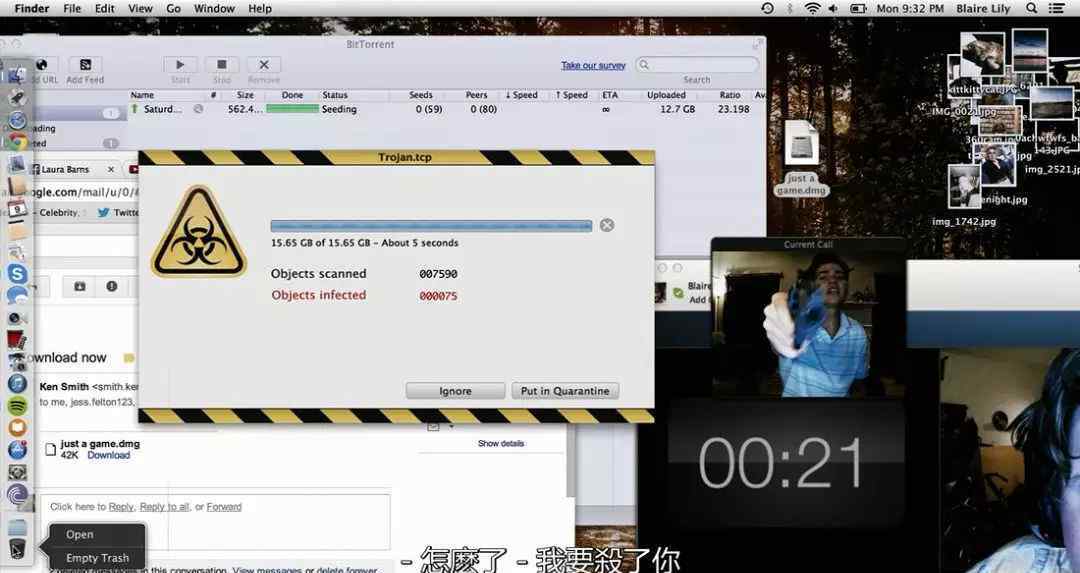Click the Blaire Lily user menu
Image resolution: width=1080 pixels, height=573 pixels.
coord(983,8)
